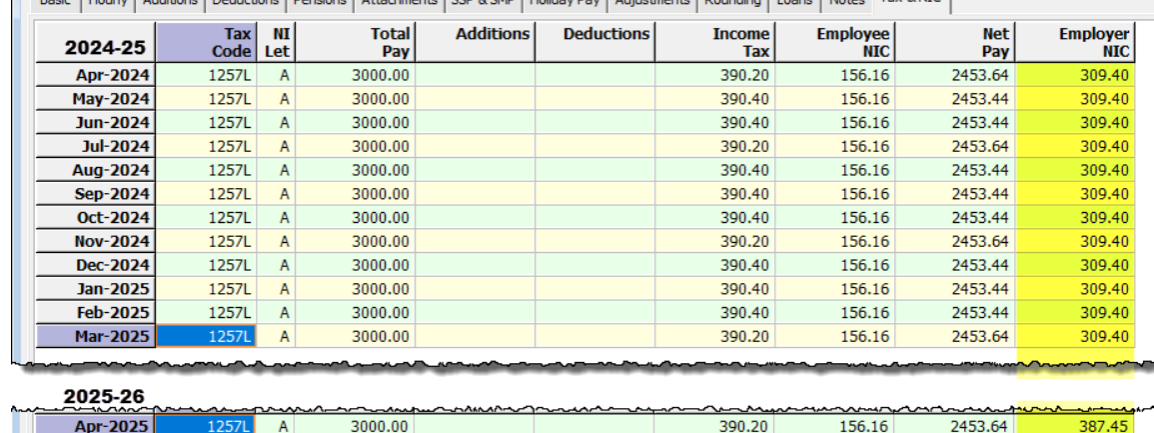Select the highlighted Mar-2025 row header
The width and height of the screenshot is (1154, 433).
tap(96, 336)
